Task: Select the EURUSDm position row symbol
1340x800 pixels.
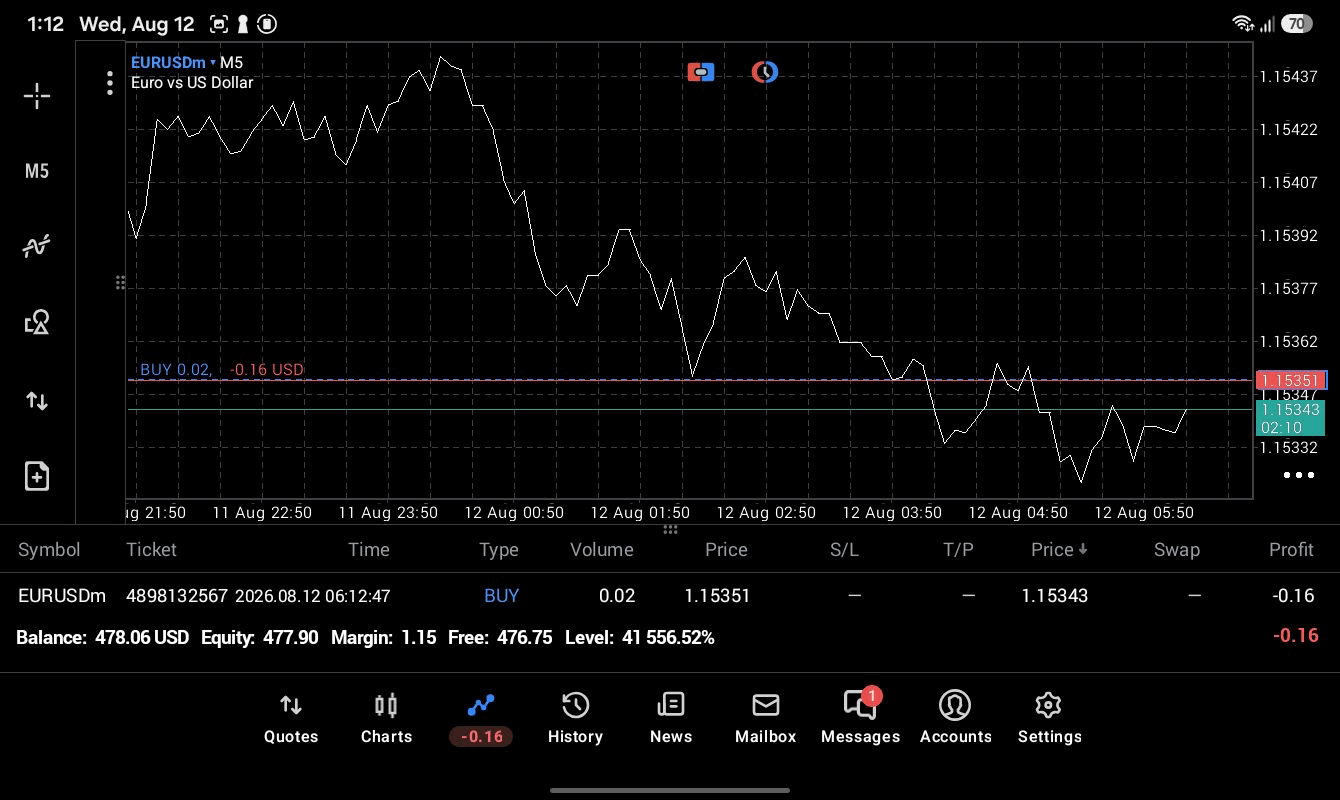Action: [62, 595]
